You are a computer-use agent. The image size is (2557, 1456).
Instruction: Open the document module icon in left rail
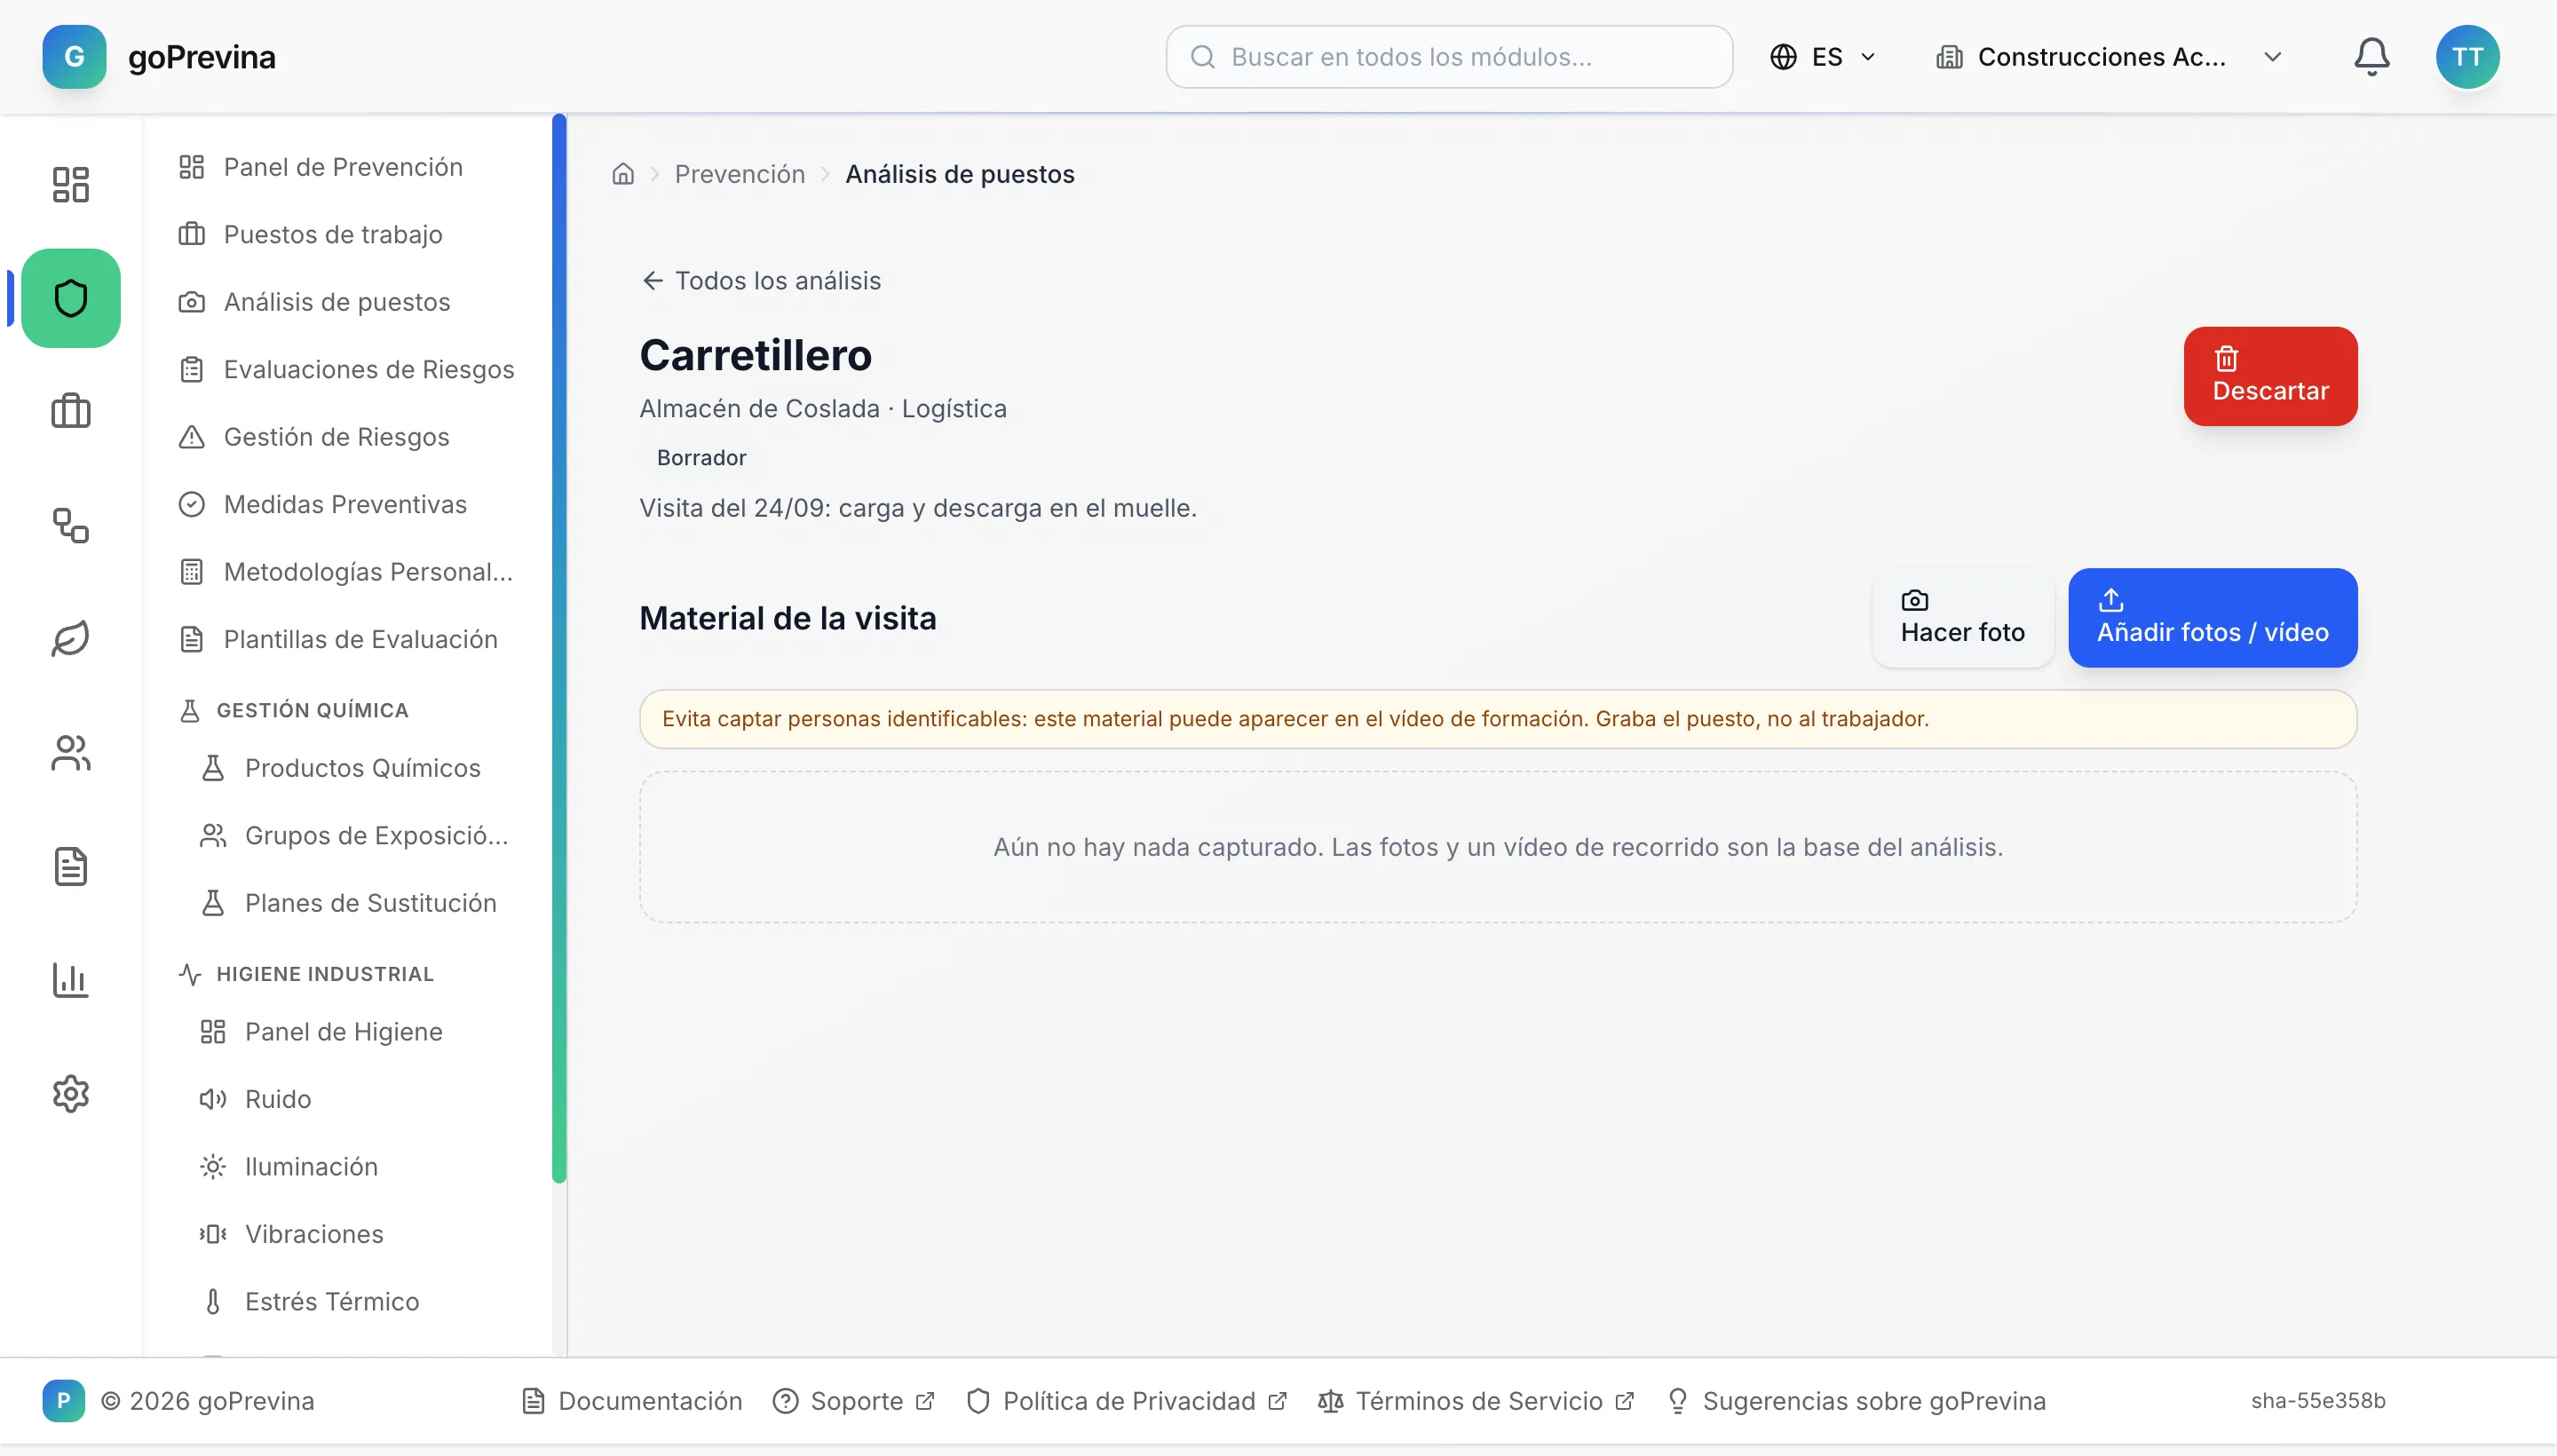click(x=71, y=866)
